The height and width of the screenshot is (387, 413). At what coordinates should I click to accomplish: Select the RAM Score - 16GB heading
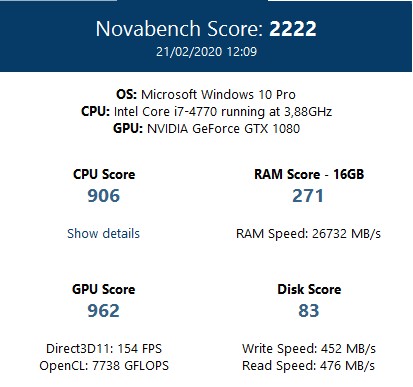click(309, 174)
